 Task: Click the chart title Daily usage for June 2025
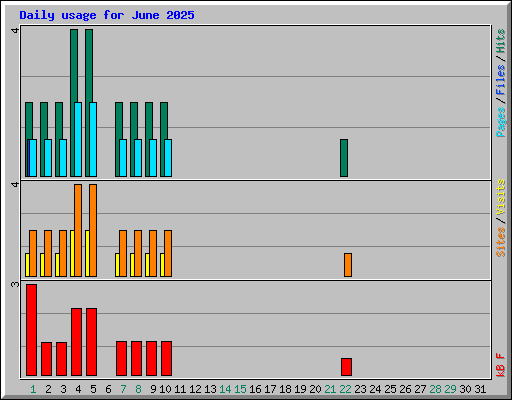pos(107,15)
